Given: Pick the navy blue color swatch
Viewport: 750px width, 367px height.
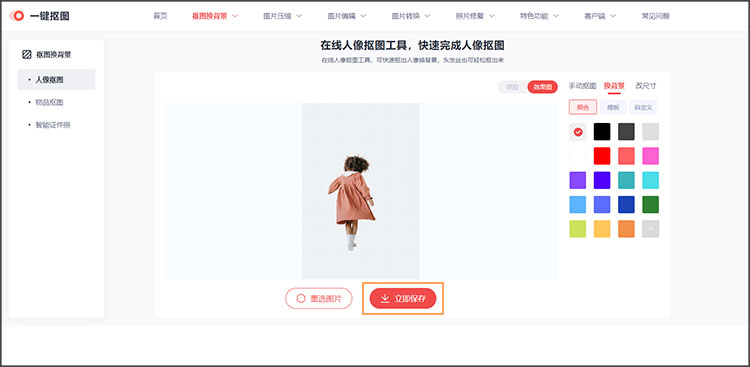Looking at the screenshot, I should [626, 204].
